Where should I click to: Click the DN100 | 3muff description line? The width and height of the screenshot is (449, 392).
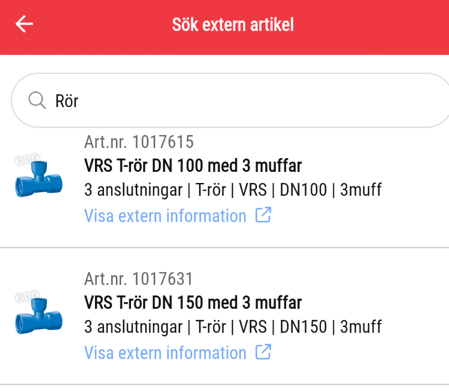[x=233, y=190]
